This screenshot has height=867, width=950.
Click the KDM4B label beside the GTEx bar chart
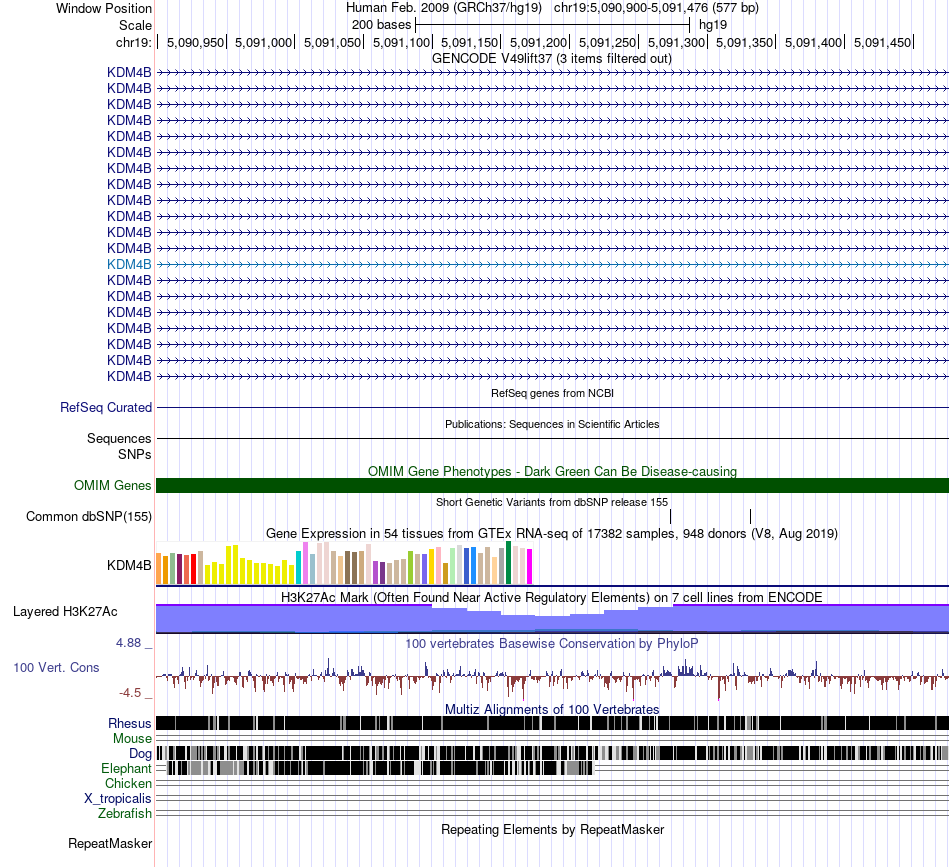point(129,565)
